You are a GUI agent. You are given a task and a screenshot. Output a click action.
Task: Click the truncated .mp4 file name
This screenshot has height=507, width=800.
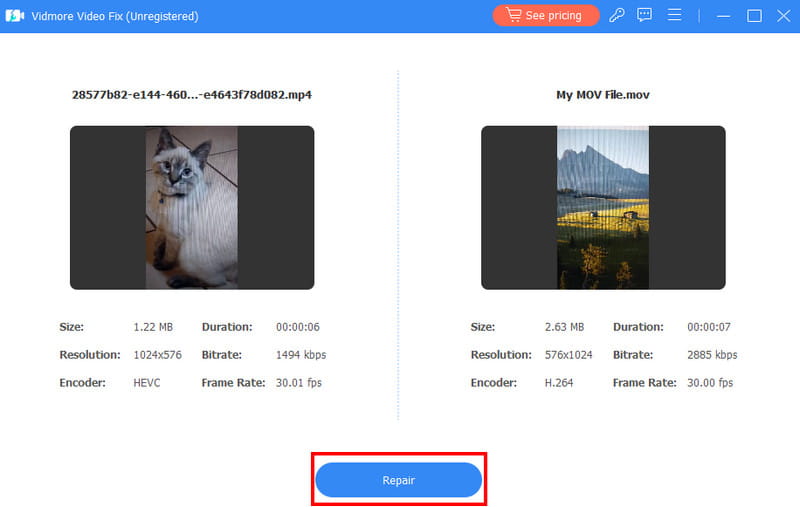(192, 95)
